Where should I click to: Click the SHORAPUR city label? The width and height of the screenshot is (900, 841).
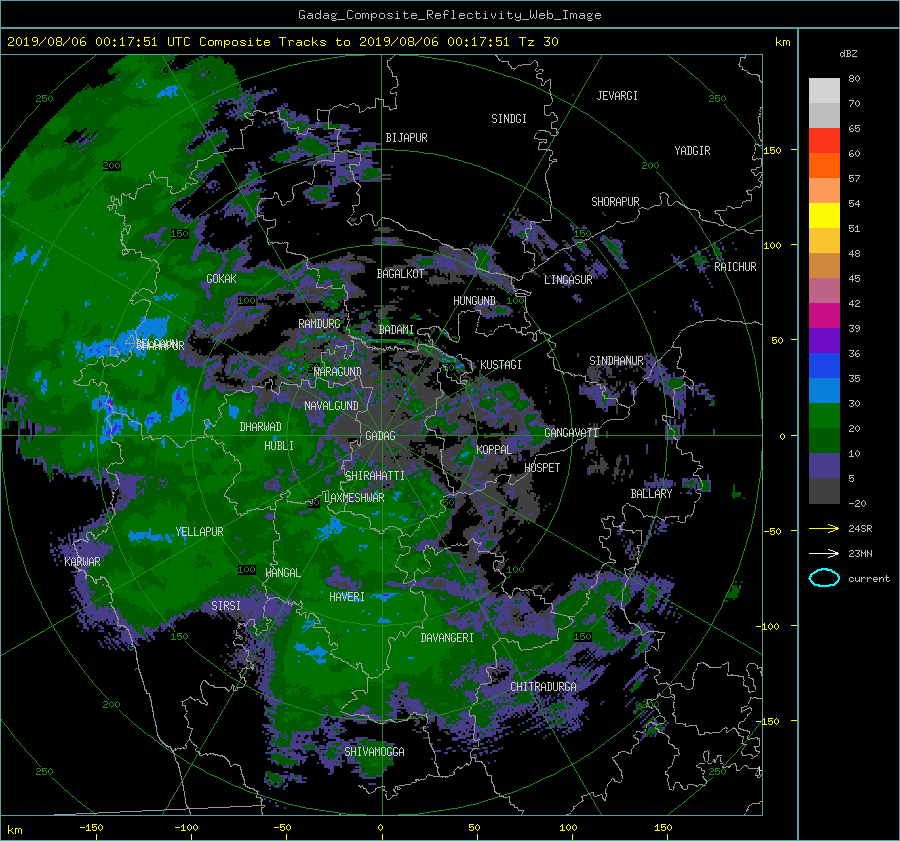615,202
